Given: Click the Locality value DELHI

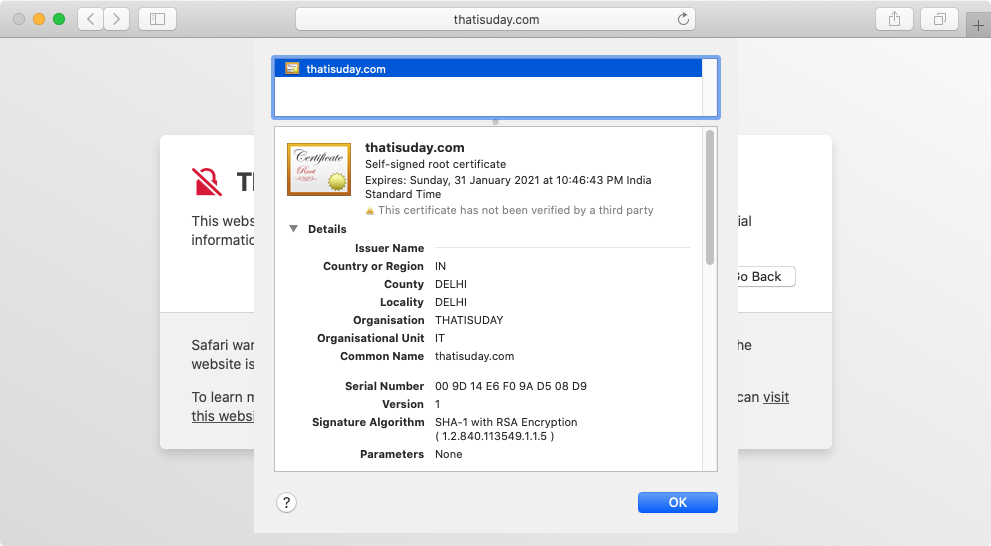Looking at the screenshot, I should click(x=451, y=303).
